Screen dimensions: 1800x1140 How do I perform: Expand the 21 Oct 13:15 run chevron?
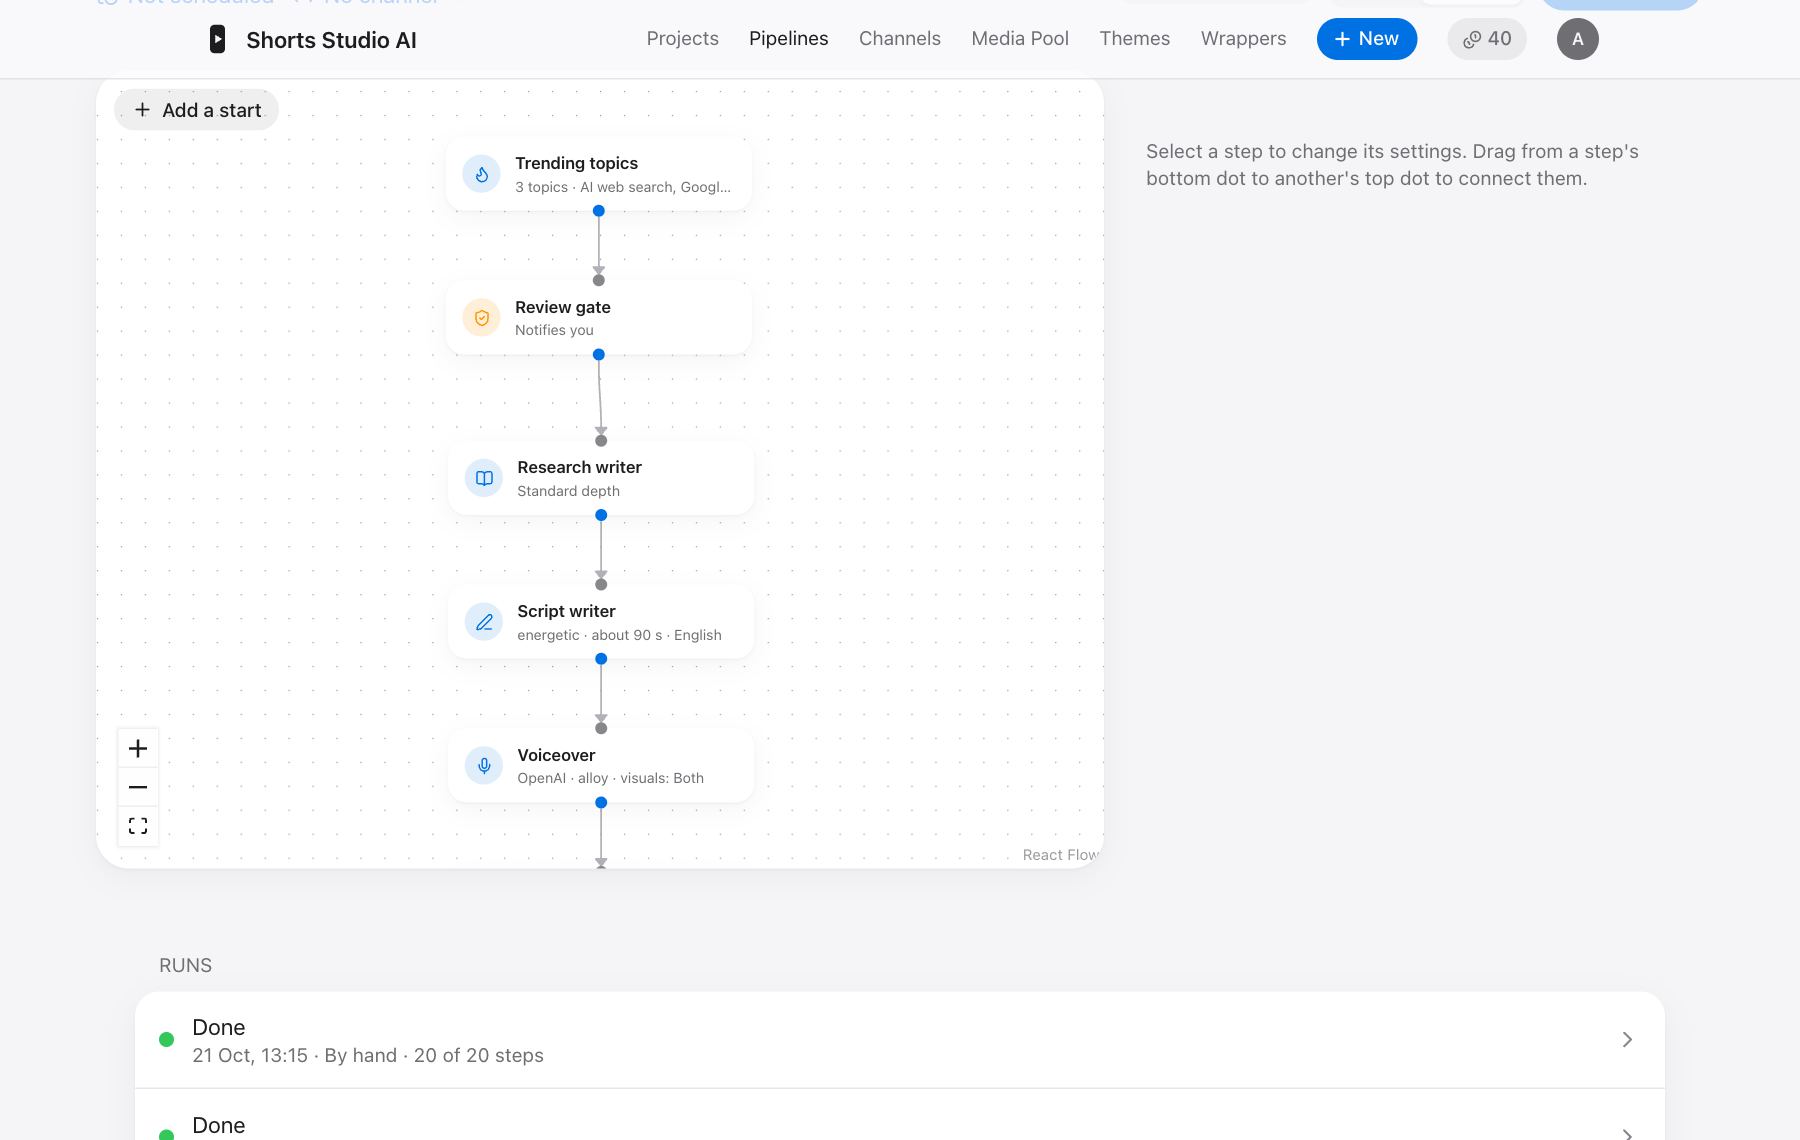click(x=1627, y=1040)
